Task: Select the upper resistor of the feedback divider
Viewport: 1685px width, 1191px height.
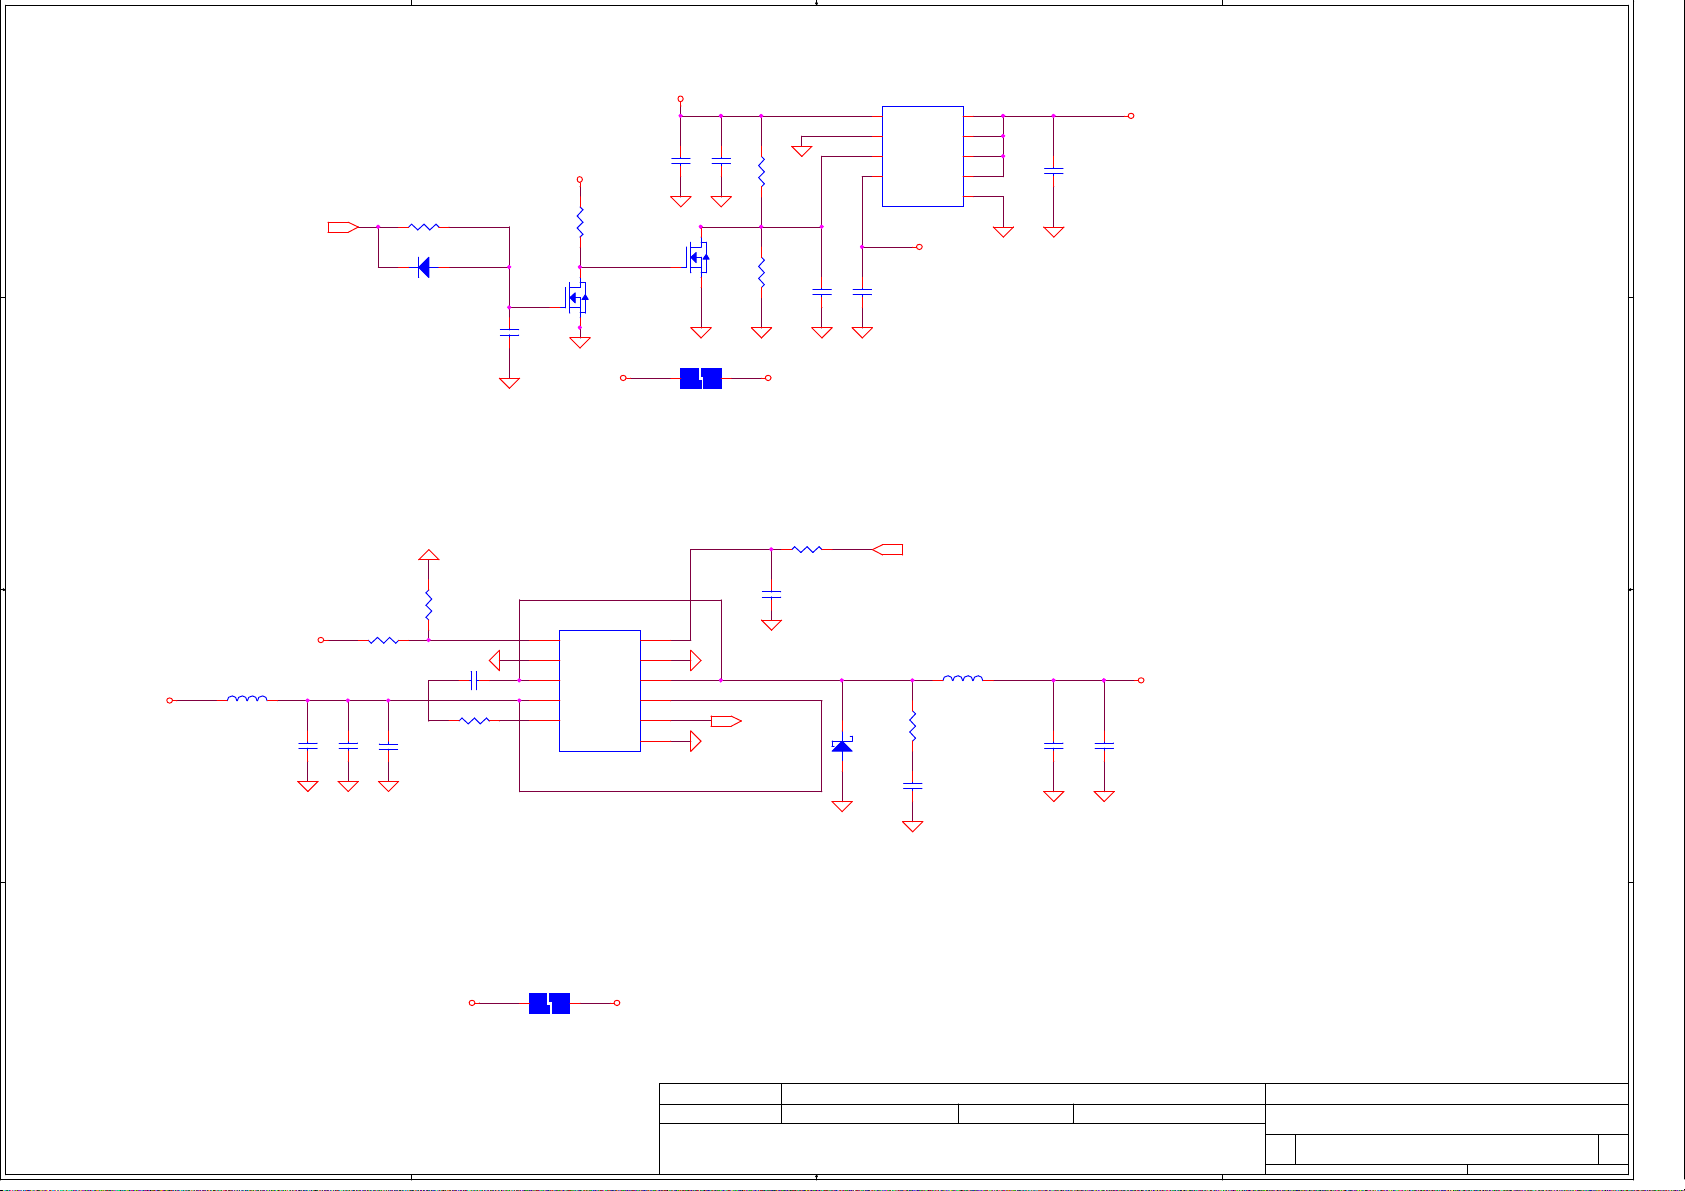Action: pyautogui.click(x=761, y=171)
